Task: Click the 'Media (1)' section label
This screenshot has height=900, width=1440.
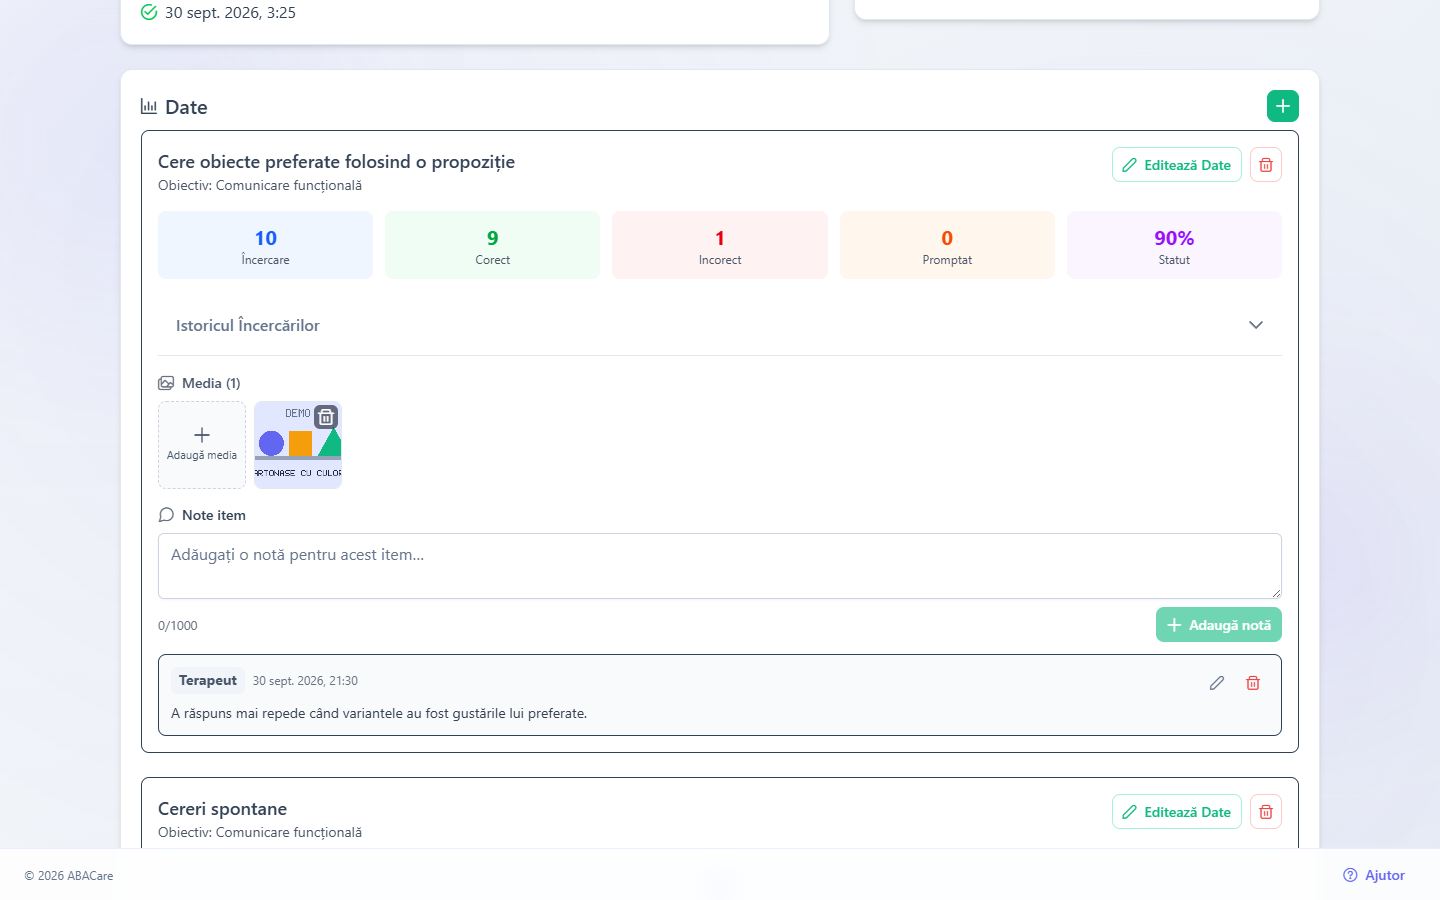Action: [x=211, y=383]
